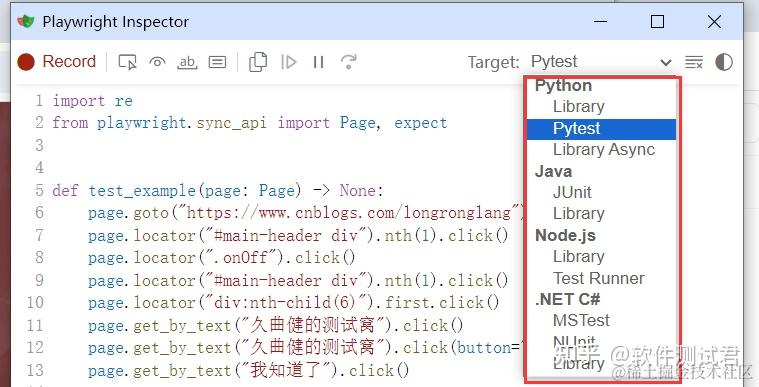This screenshot has width=759, height=387.
Task: Close the Playwright Inspector window
Action: 714,21
